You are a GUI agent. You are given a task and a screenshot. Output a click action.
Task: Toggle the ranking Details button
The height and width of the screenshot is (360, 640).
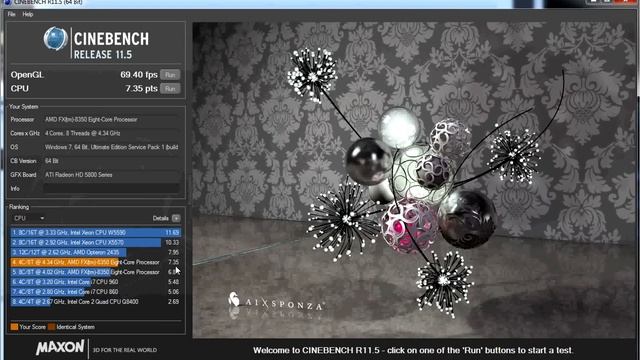tap(176, 218)
